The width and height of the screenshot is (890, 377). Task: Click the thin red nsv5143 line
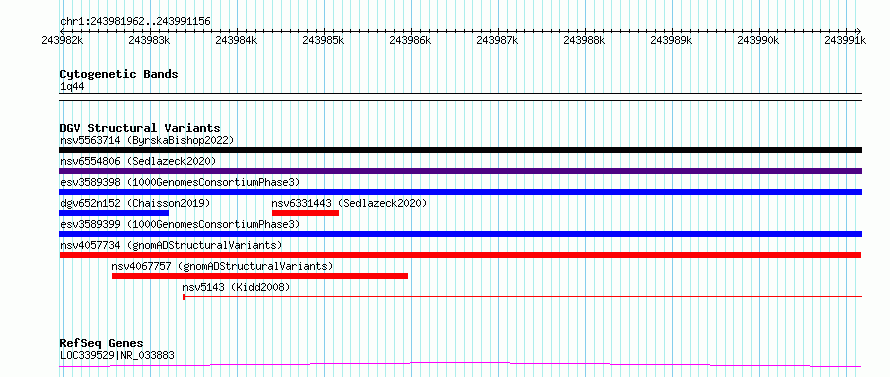[x=522, y=297]
